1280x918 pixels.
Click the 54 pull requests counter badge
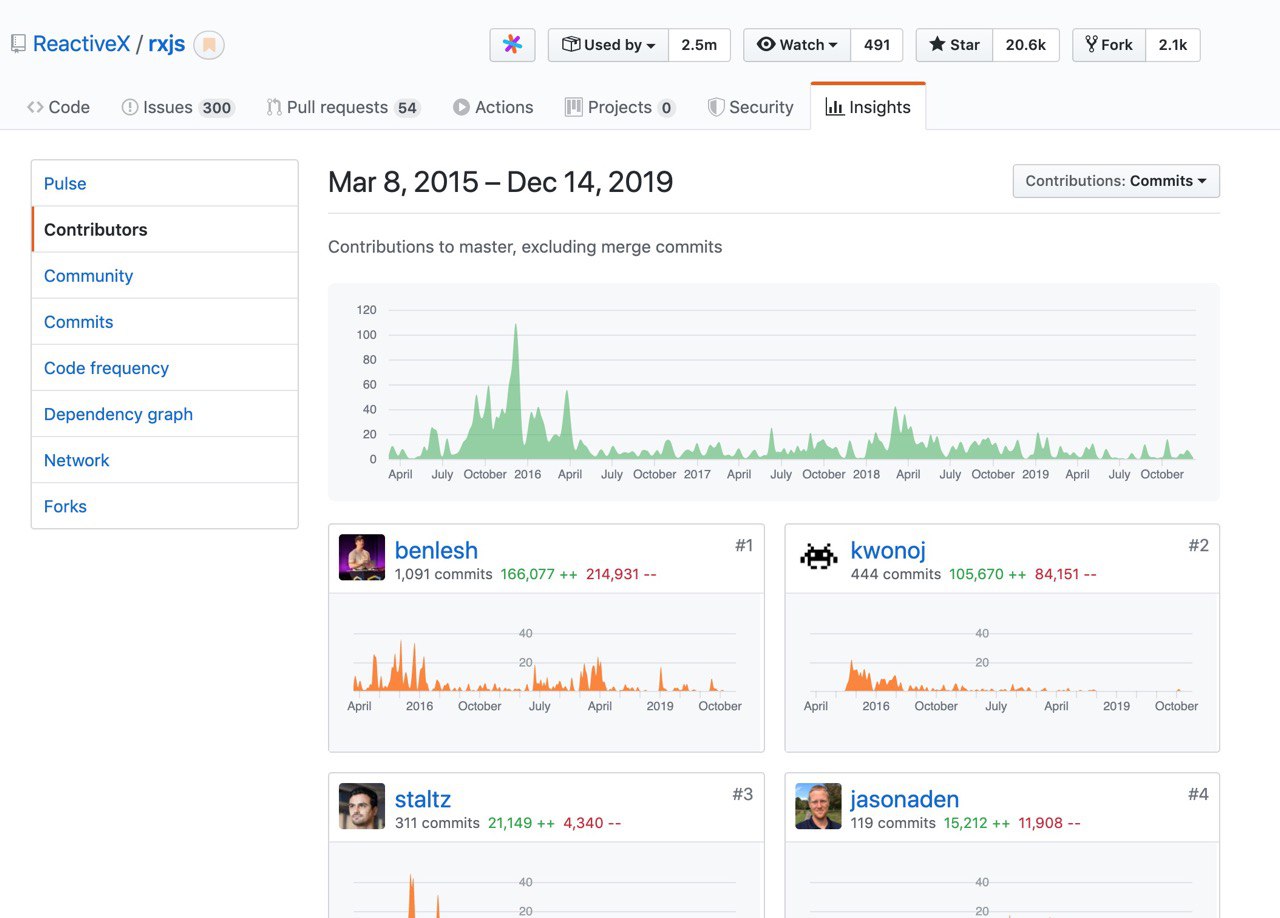406,108
